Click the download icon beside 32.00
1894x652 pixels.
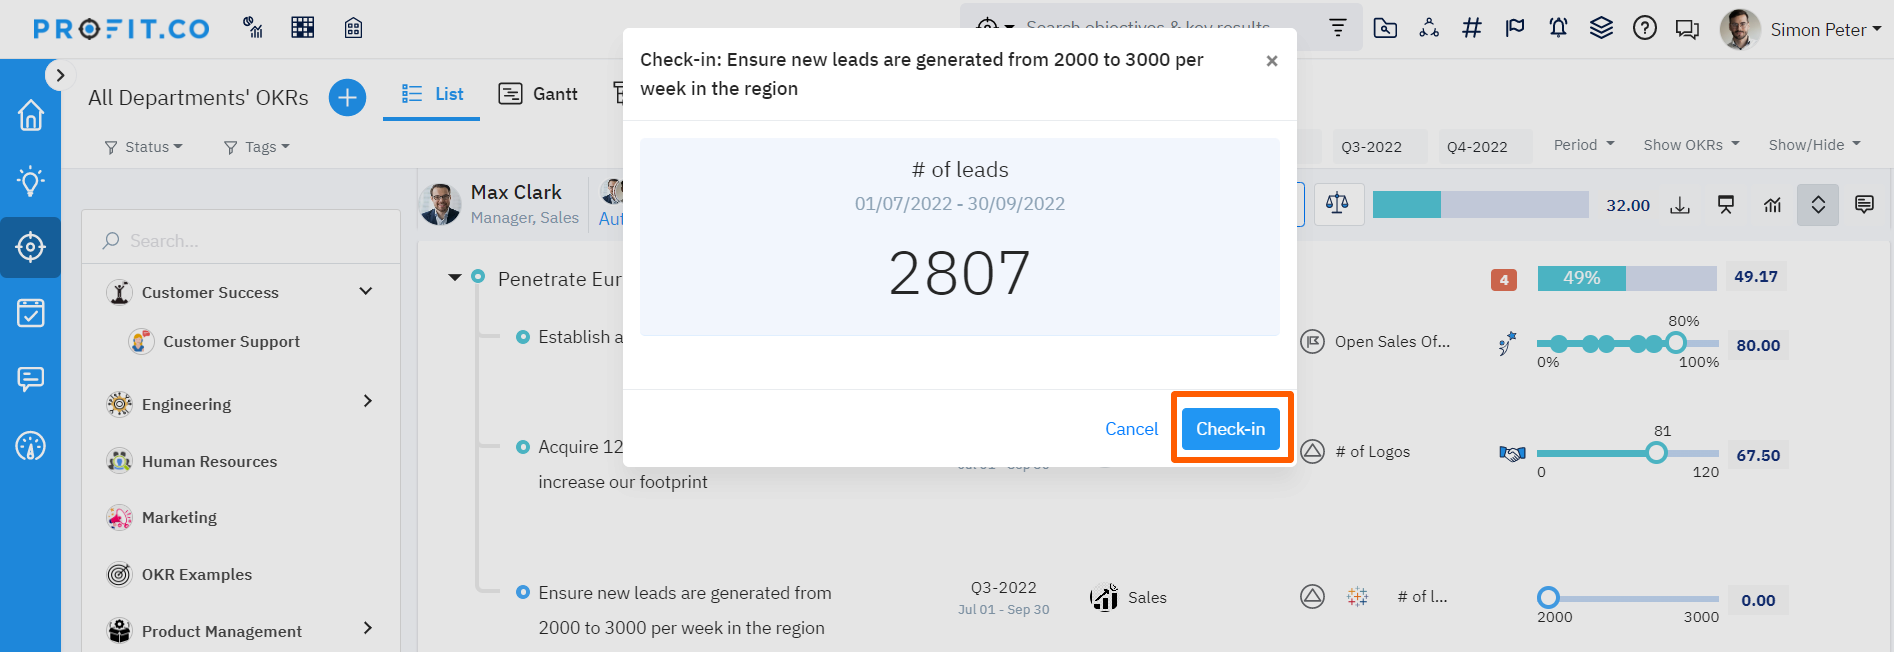point(1680,205)
